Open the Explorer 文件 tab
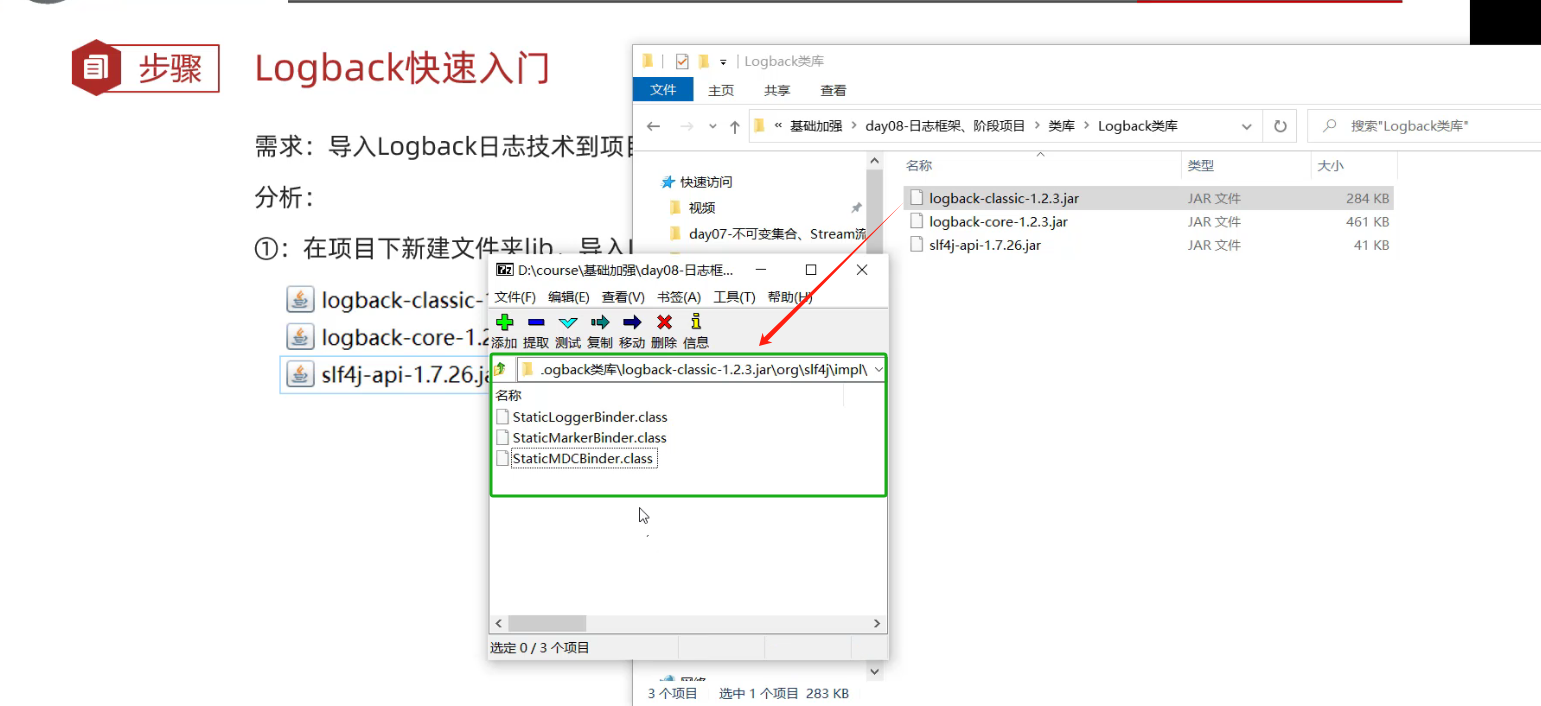 coord(663,90)
